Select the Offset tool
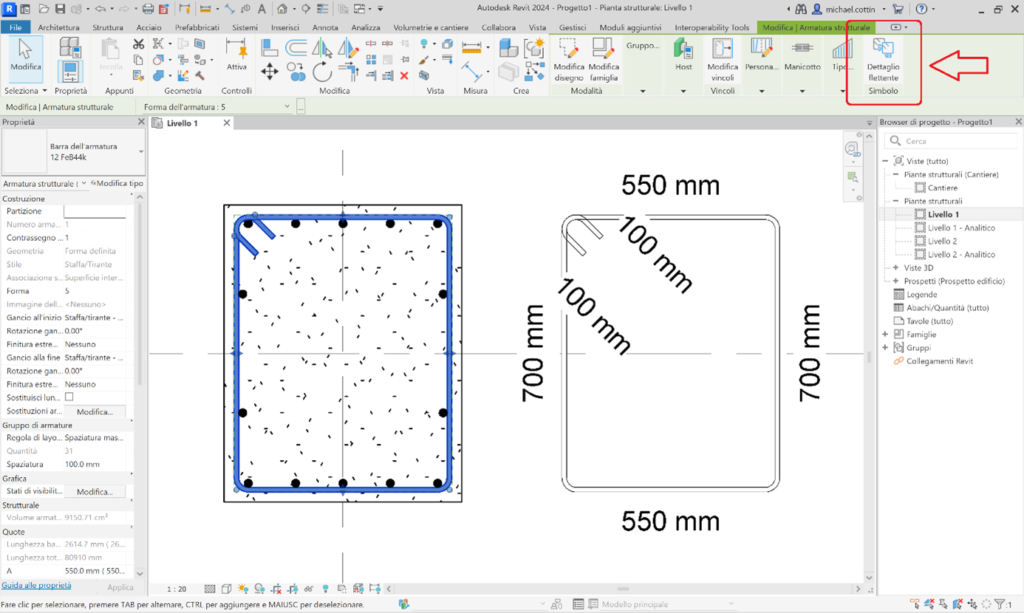 pyautogui.click(x=295, y=47)
